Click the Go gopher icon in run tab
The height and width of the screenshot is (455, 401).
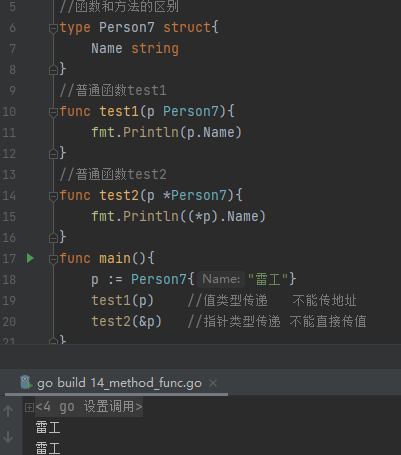26,382
